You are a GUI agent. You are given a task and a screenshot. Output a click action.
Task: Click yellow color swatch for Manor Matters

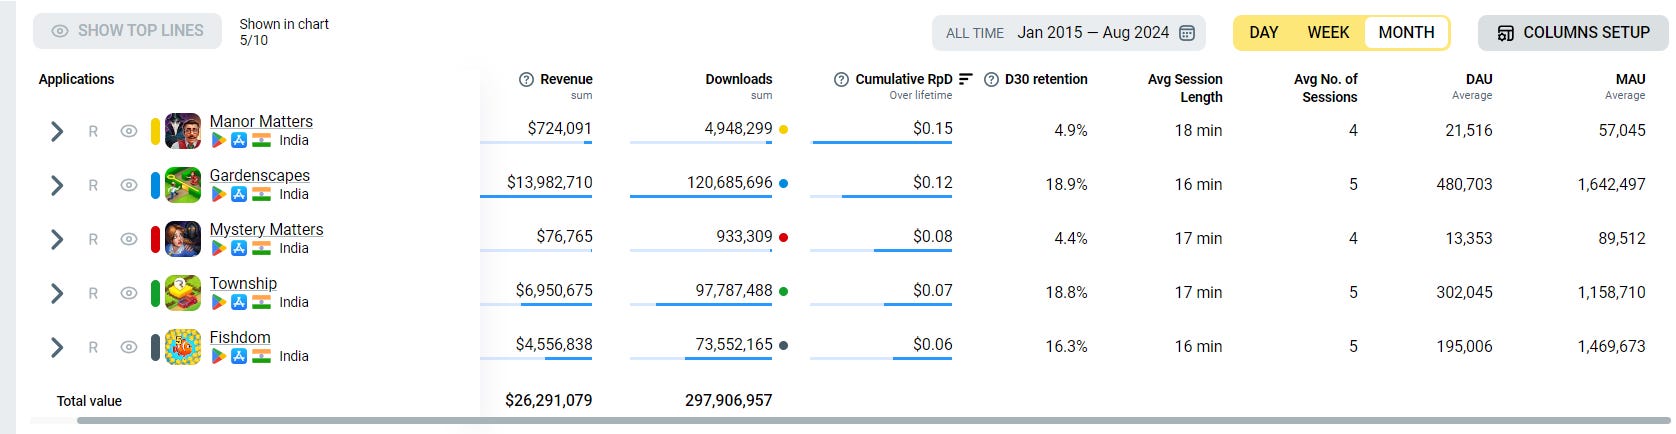pyautogui.click(x=155, y=131)
